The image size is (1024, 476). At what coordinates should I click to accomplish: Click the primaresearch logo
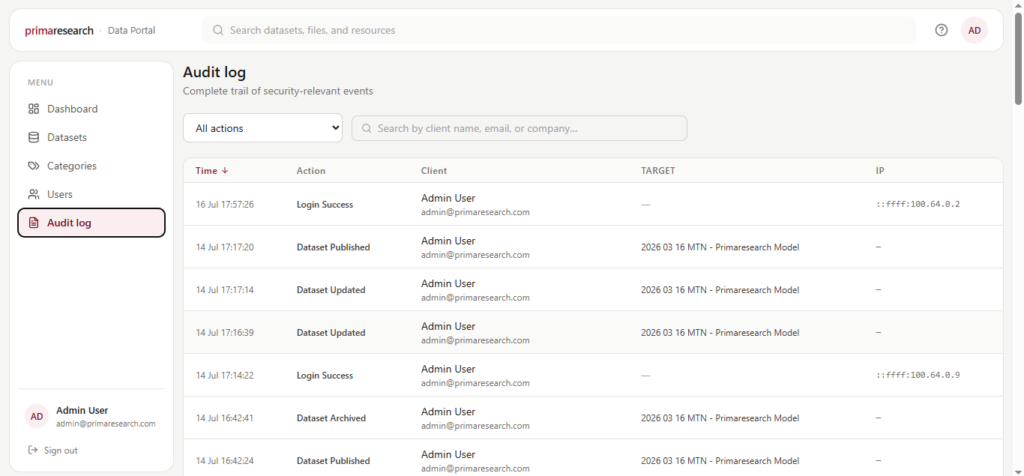click(59, 31)
